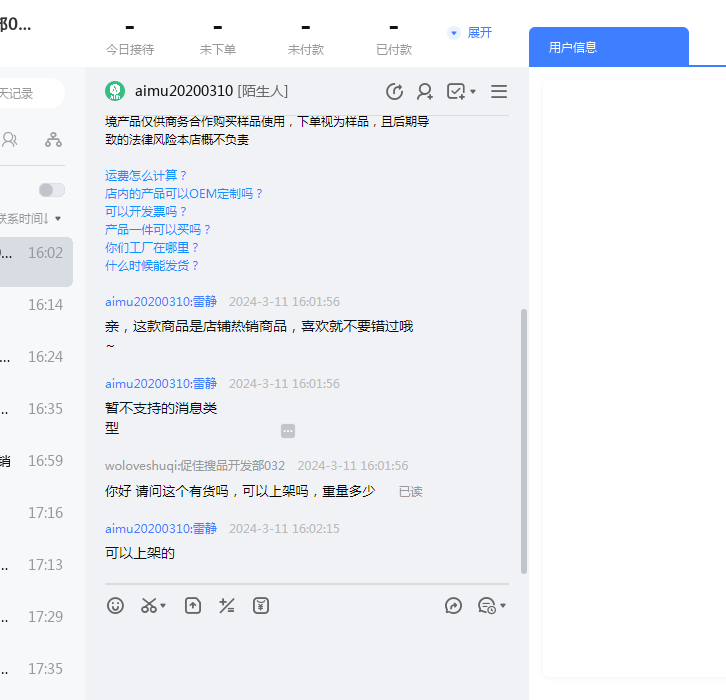Click the 可以开发票吗？ link
Image resolution: width=726 pixels, height=700 pixels.
[147, 211]
